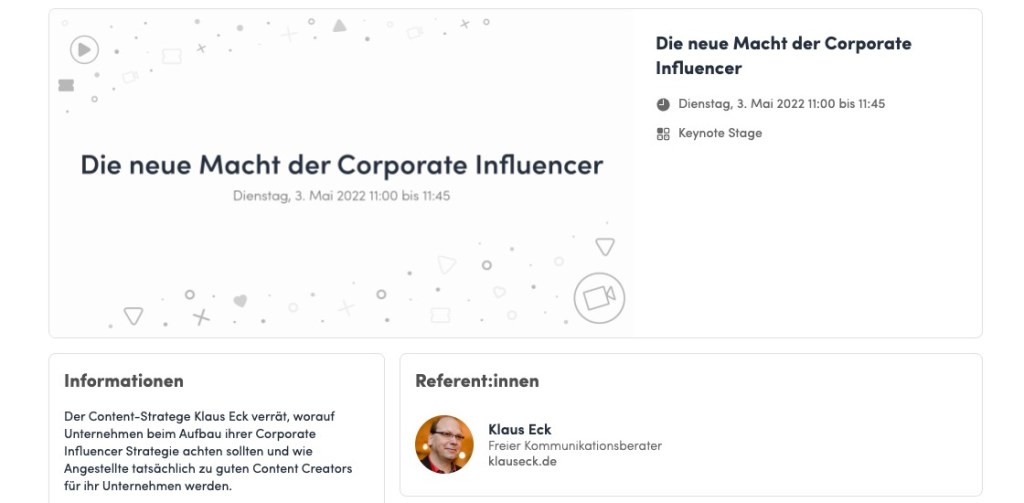Click the outlined triangle above the camera icon
The width and height of the screenshot is (1024, 503).
[604, 246]
